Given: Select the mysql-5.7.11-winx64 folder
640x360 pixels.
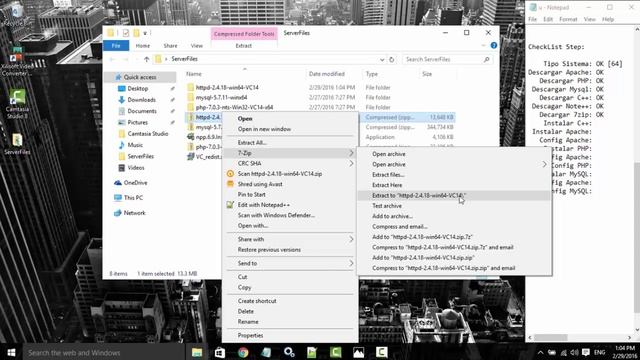Looking at the screenshot, I should 221,98.
